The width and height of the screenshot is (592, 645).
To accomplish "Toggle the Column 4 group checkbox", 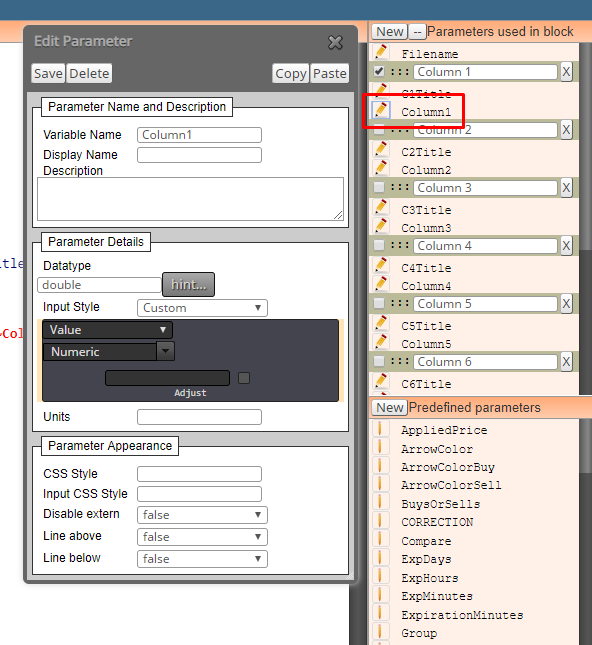I will tap(379, 246).
